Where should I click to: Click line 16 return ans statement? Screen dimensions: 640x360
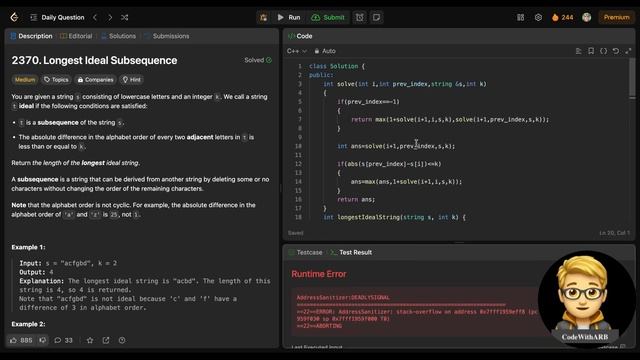coord(356,200)
